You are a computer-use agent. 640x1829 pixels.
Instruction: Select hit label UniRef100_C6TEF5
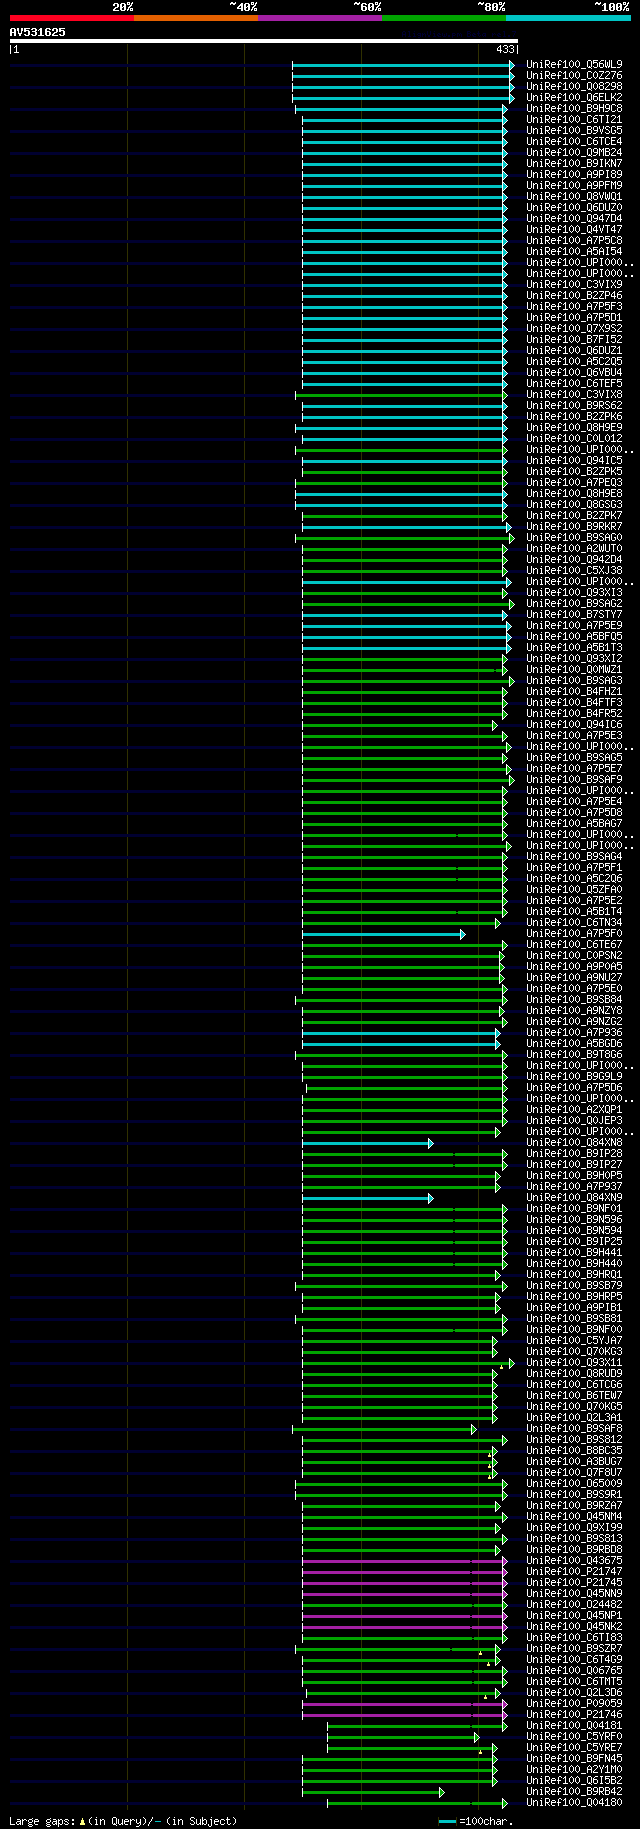pyautogui.click(x=574, y=384)
